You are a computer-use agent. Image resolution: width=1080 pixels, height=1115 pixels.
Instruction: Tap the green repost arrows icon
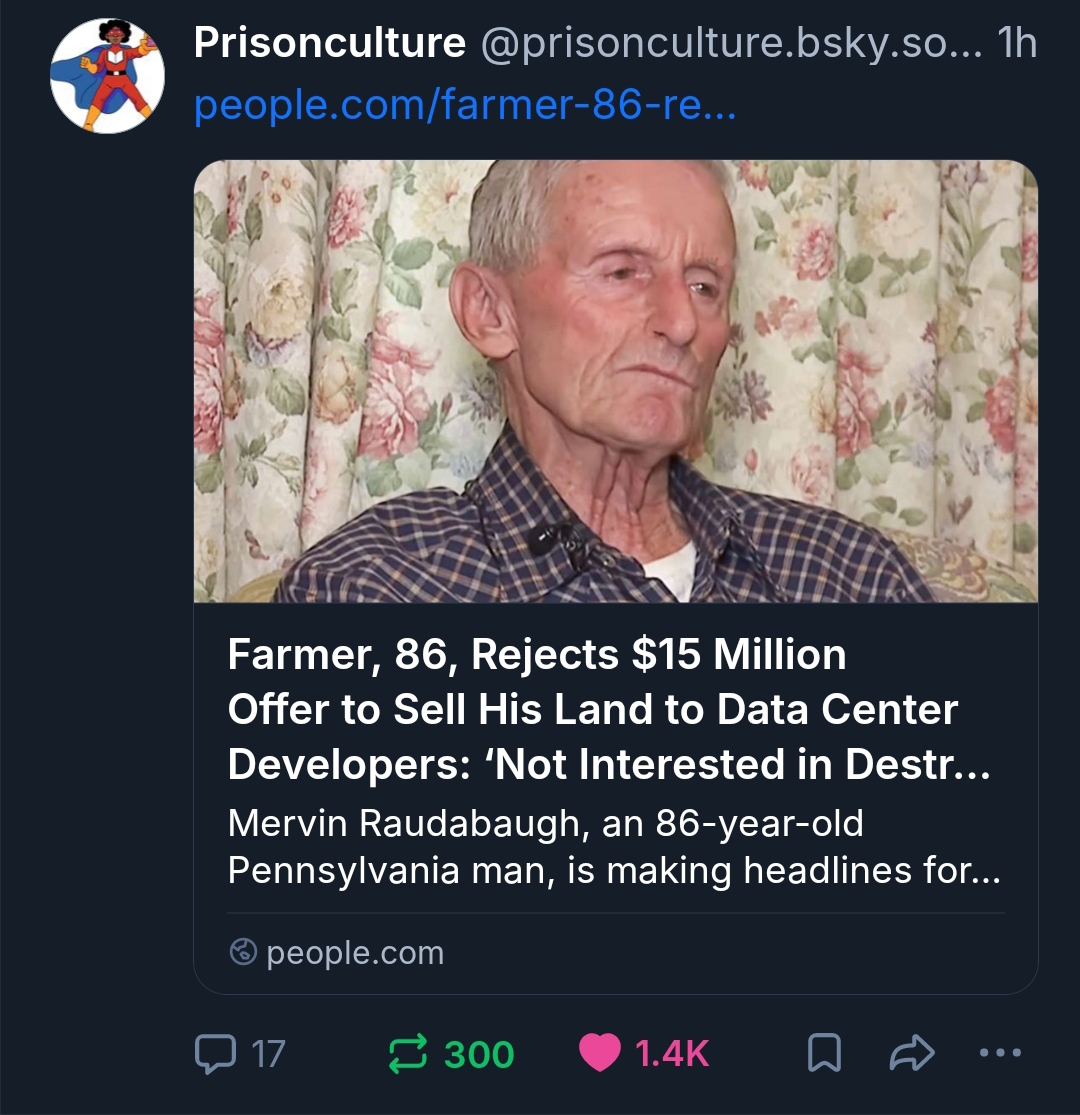point(407,1053)
